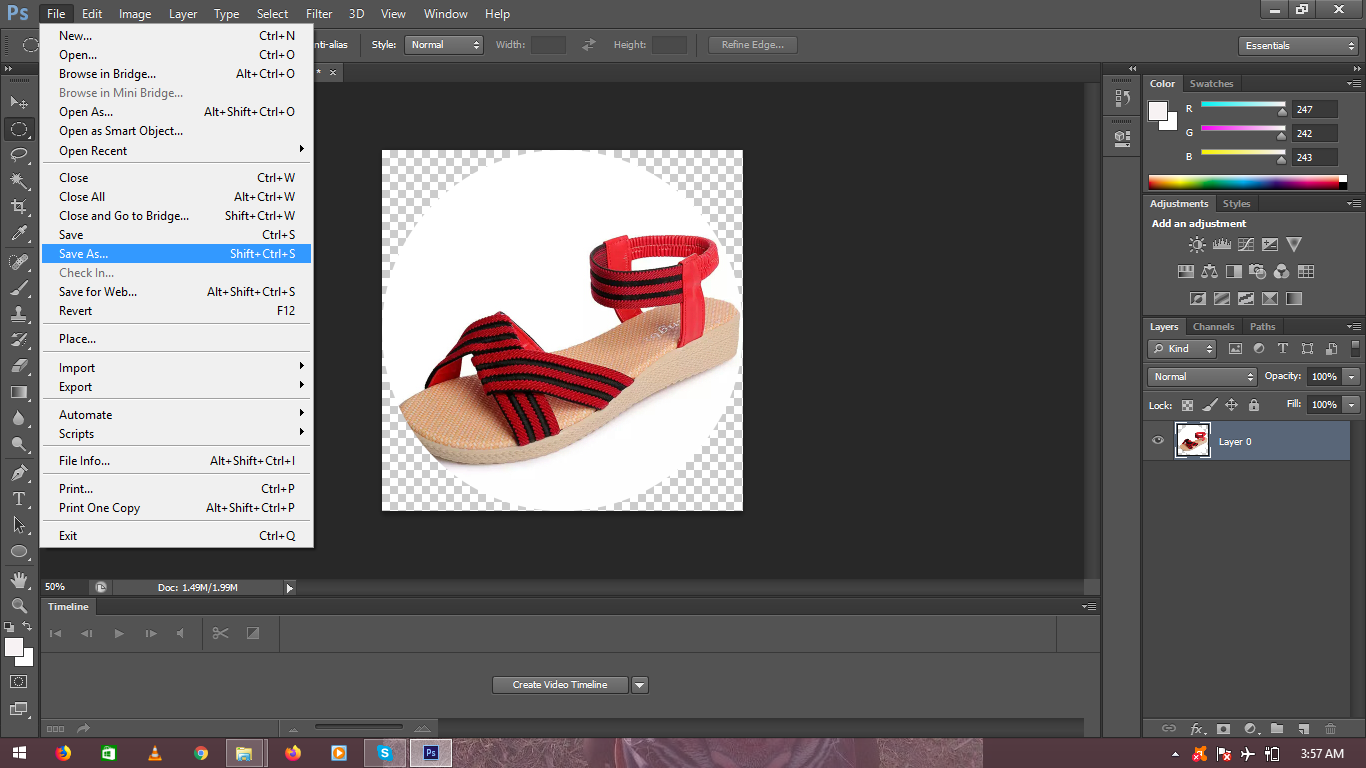Viewport: 1366px width, 768px height.
Task: Click the Paths tab
Action: (1263, 327)
